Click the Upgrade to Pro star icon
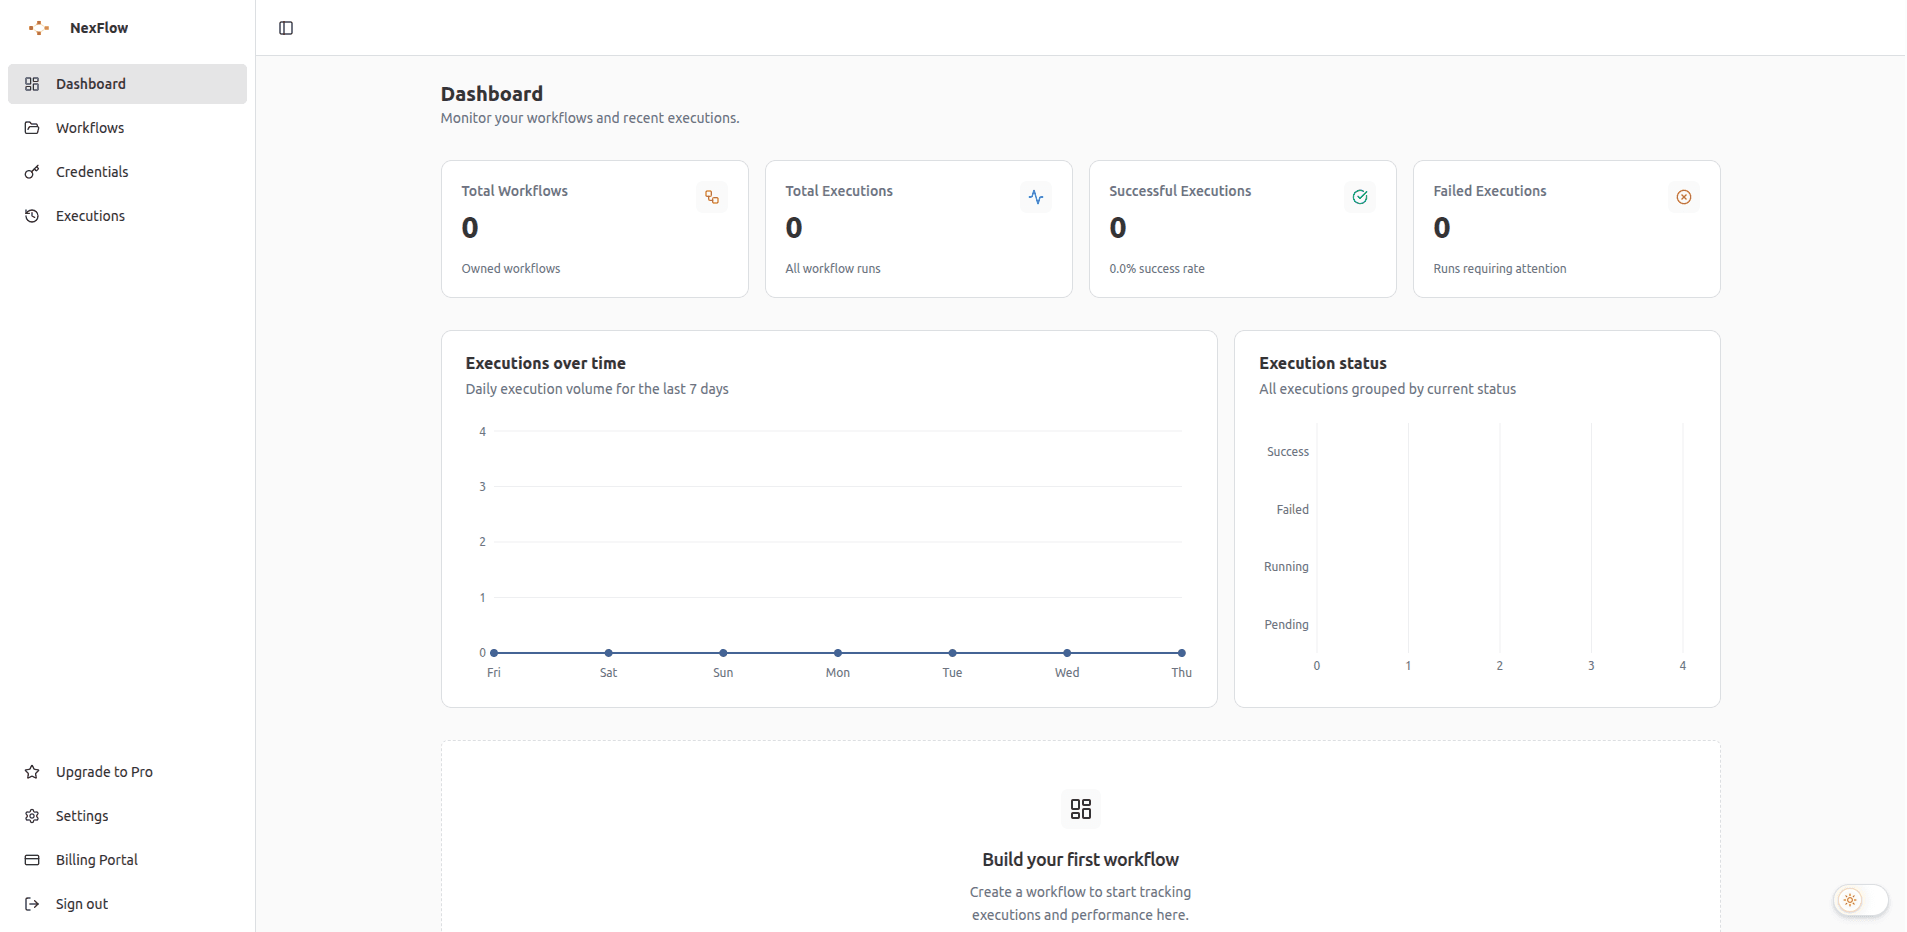The width and height of the screenshot is (1907, 932). [32, 772]
